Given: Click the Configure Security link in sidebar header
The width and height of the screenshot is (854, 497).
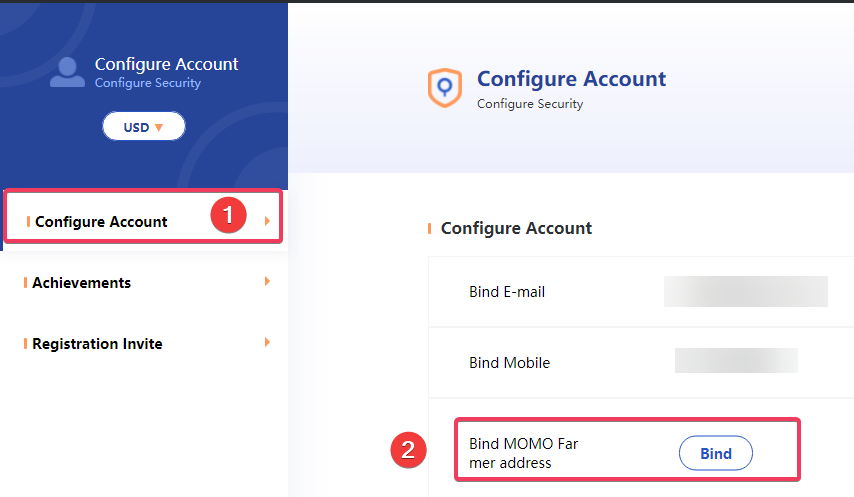Looking at the screenshot, I should click(x=148, y=83).
